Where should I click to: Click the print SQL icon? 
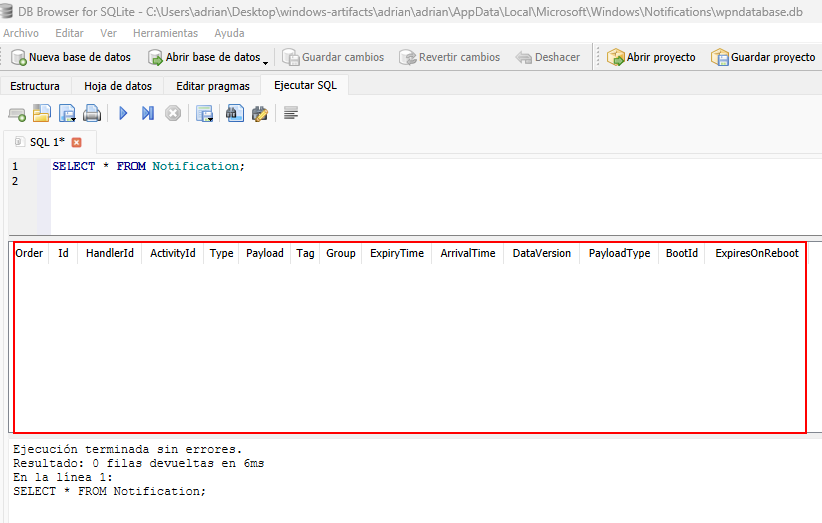click(x=92, y=114)
